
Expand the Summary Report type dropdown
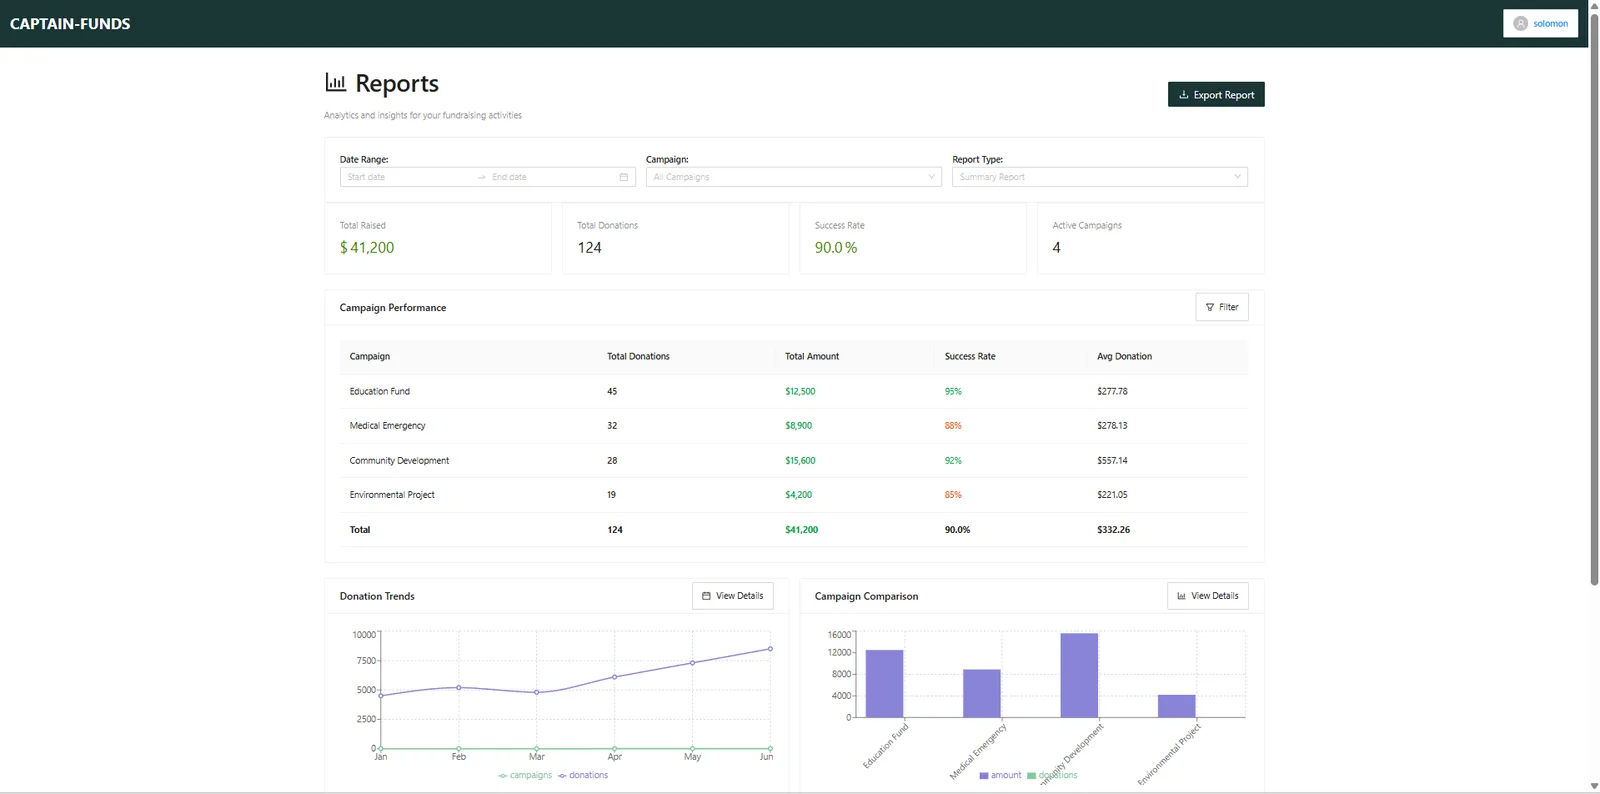click(x=1100, y=177)
